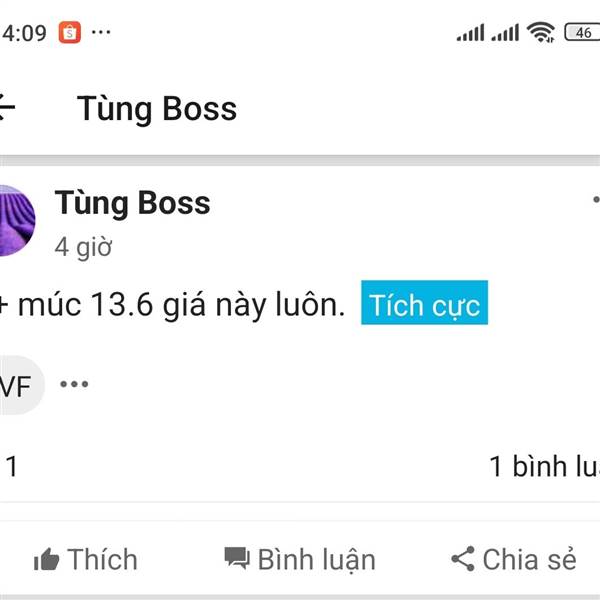600x600 pixels.
Task: Tap the Chia sẻ share icon
Action: coord(463,559)
